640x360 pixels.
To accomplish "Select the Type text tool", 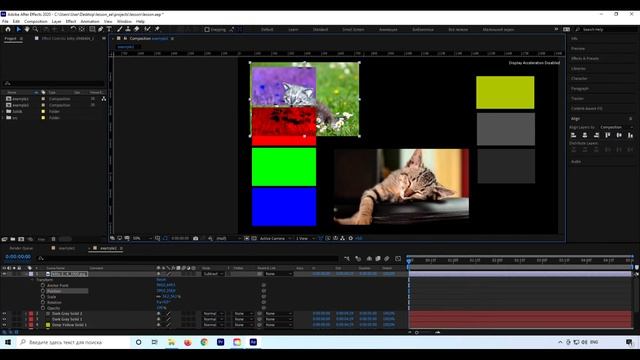I will pos(109,29).
